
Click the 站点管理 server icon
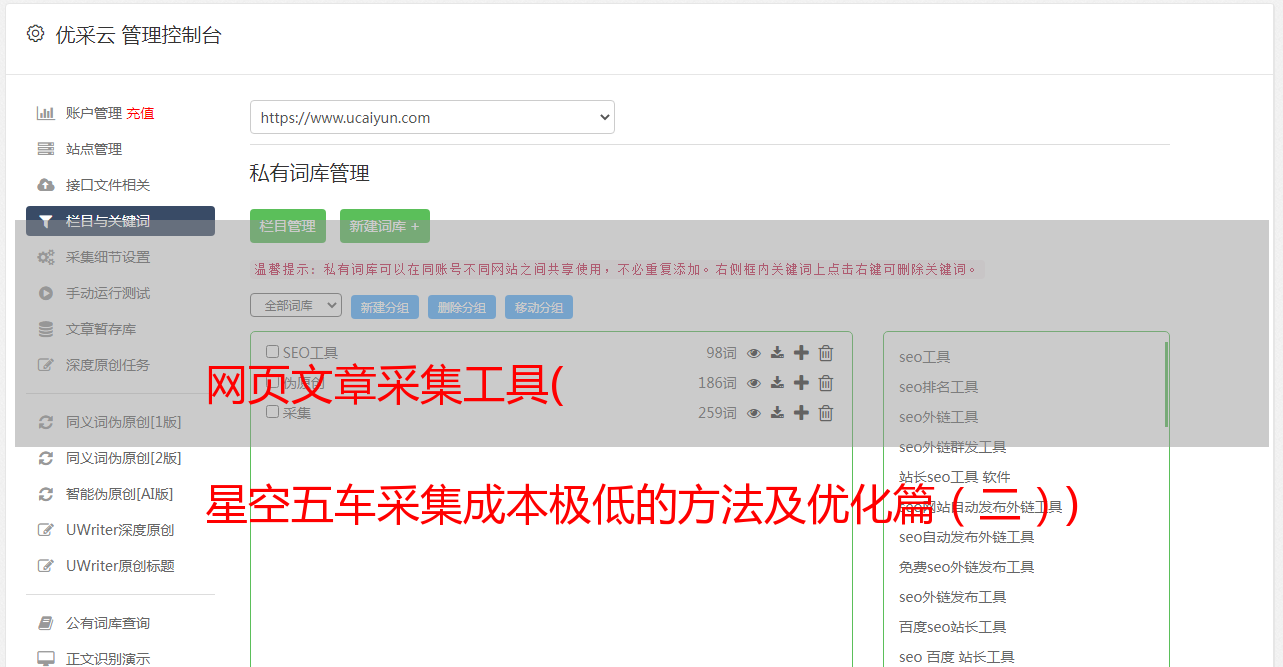pos(46,149)
